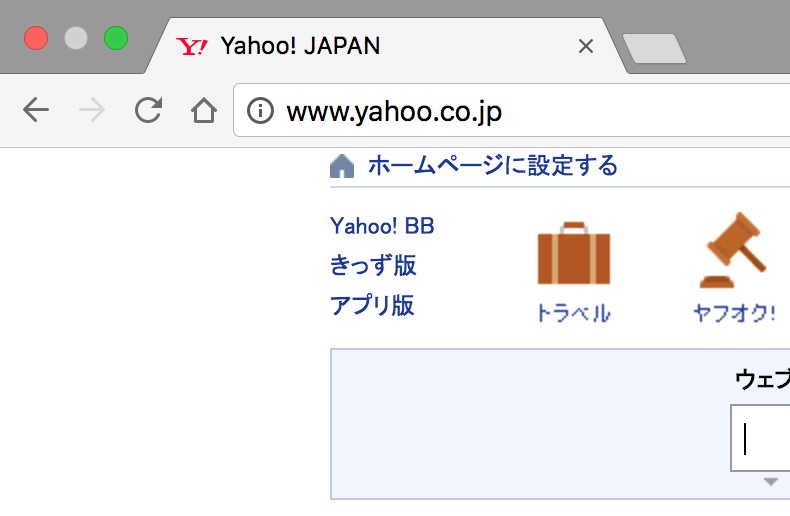The width and height of the screenshot is (790, 516).
Task: Open the Yahoo! BB link
Action: click(x=382, y=226)
